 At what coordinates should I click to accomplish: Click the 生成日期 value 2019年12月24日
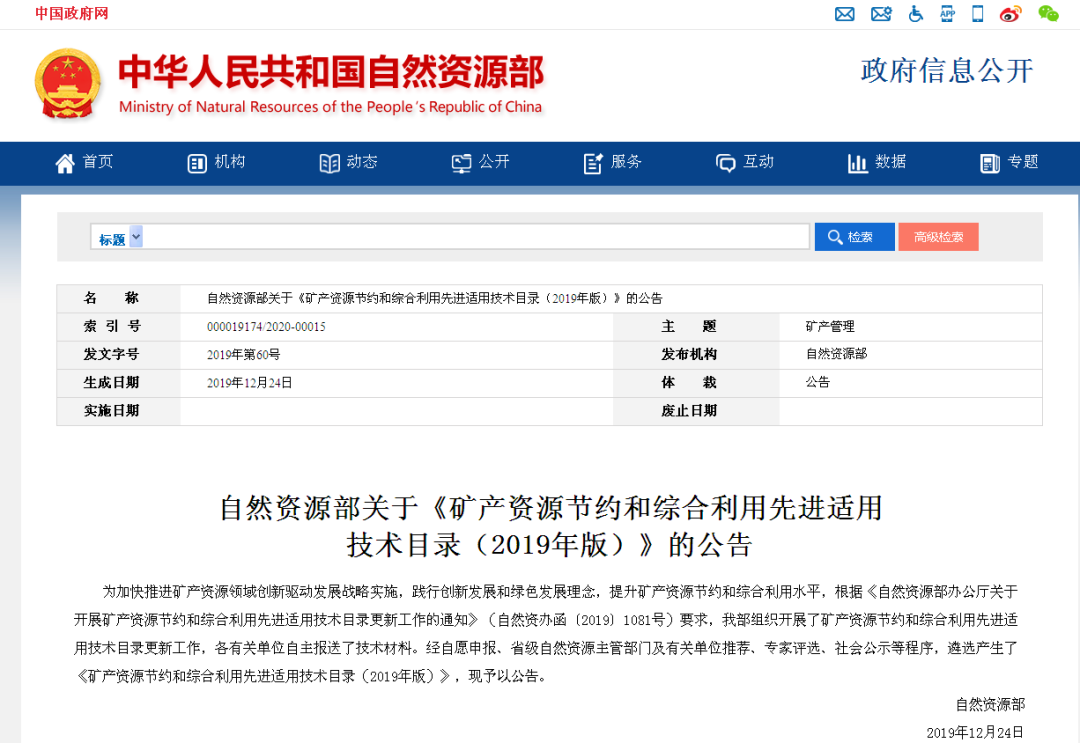tap(249, 383)
